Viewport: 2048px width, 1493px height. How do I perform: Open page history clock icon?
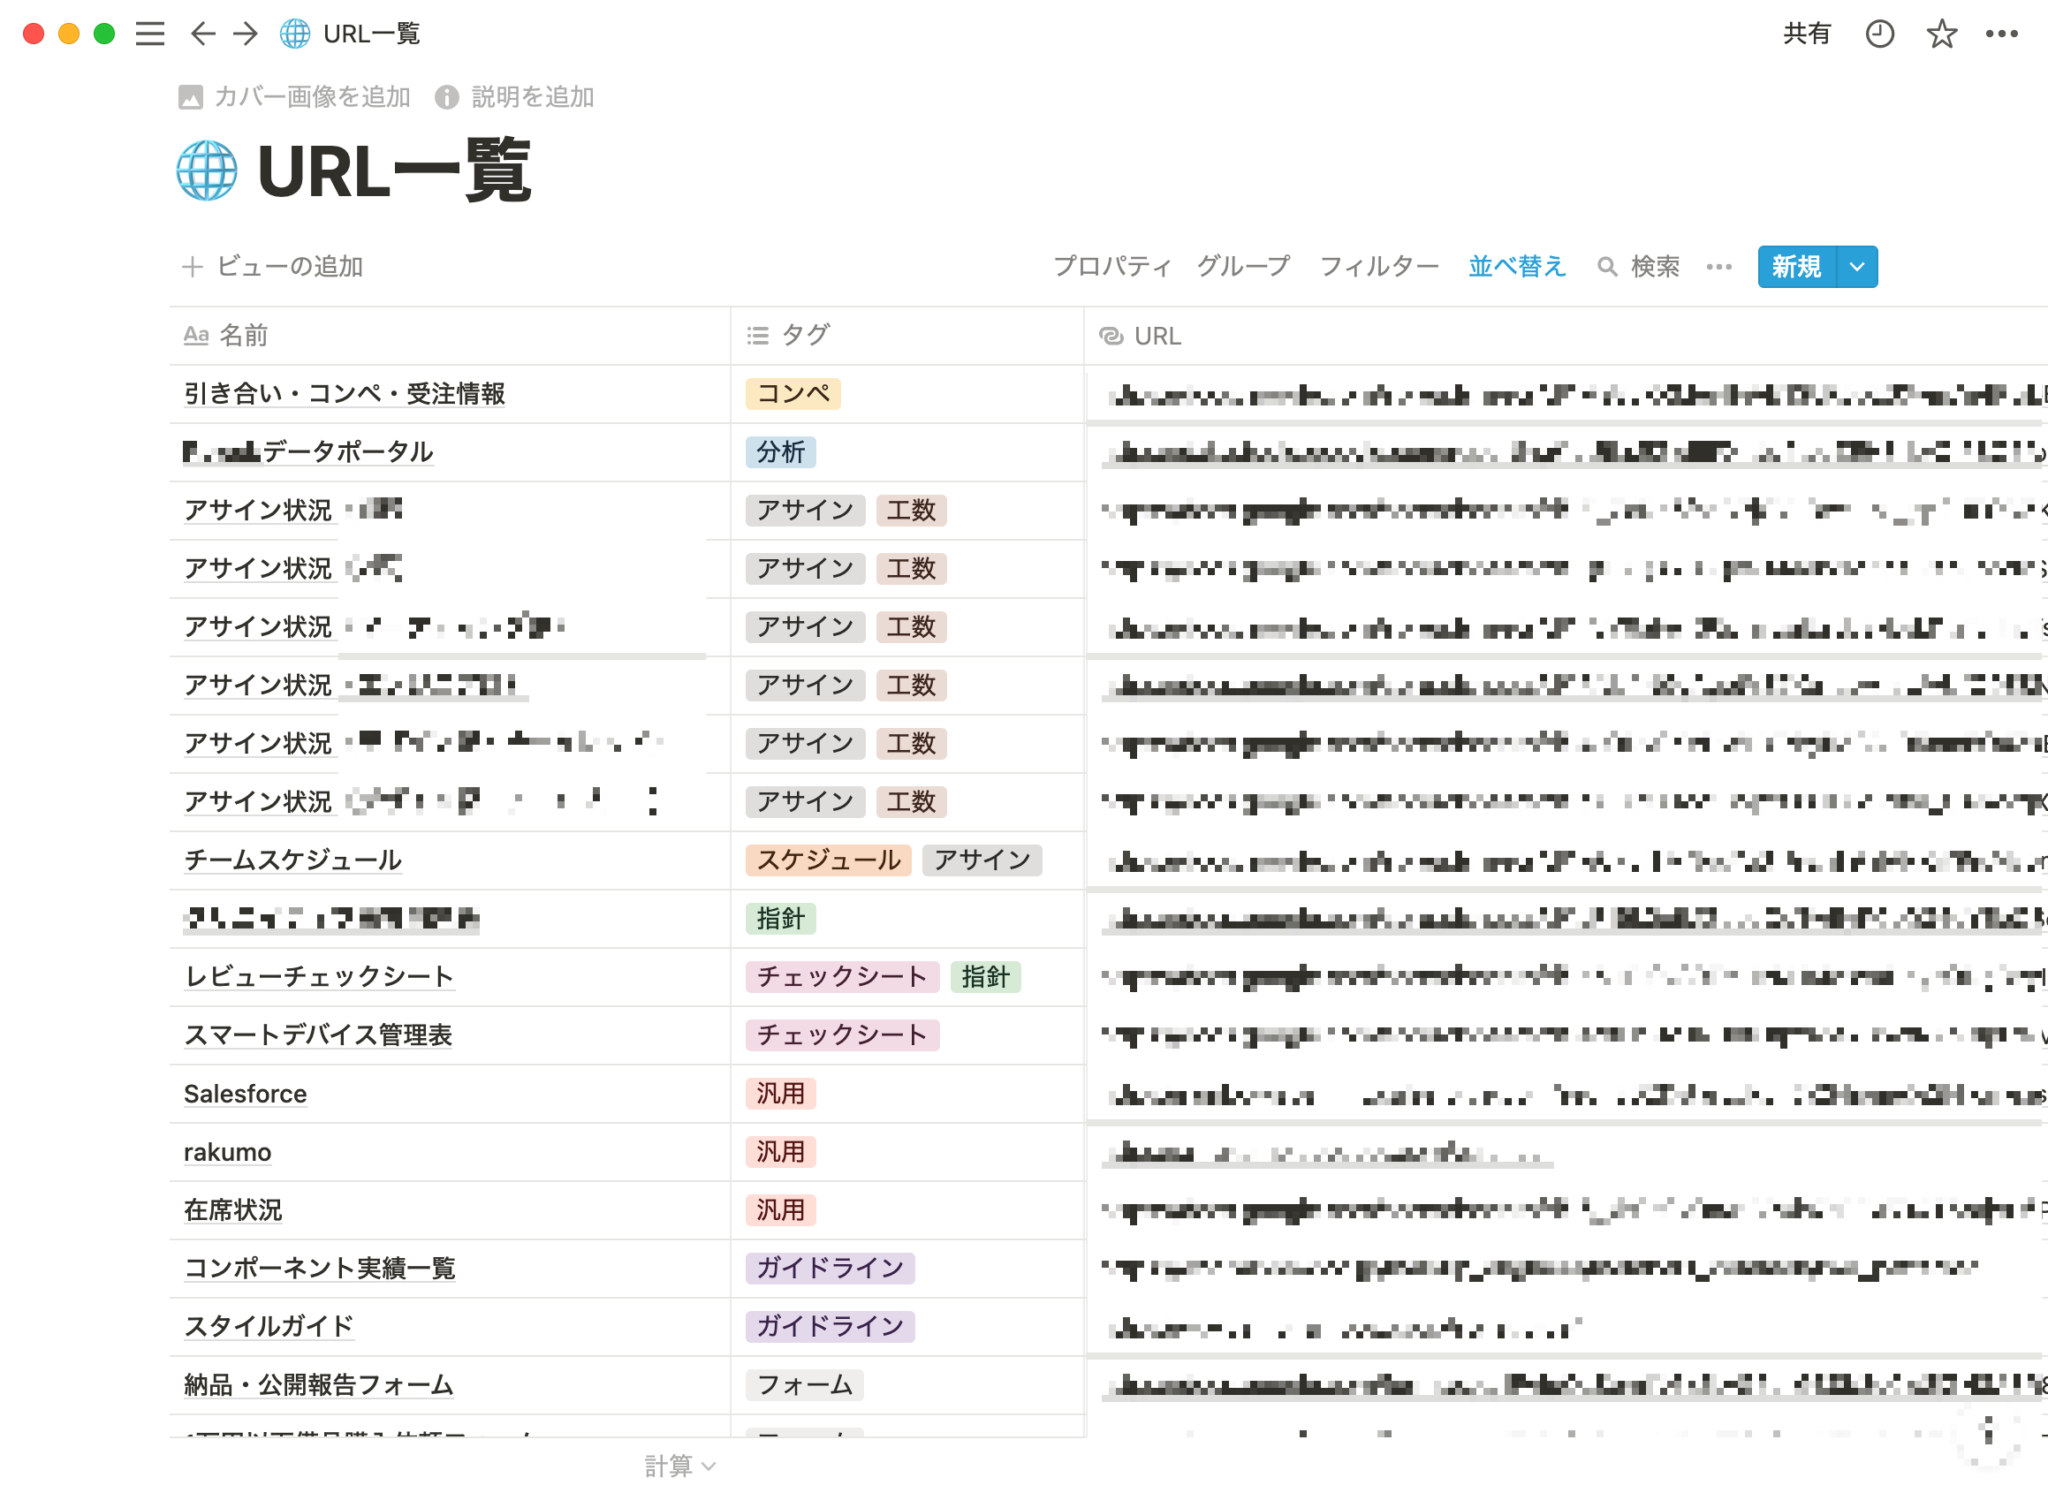(x=1879, y=34)
